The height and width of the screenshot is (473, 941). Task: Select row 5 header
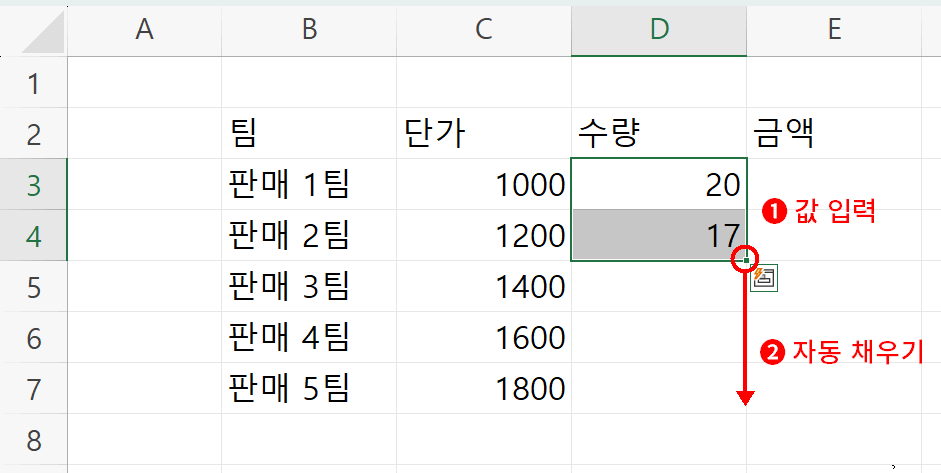click(x=34, y=286)
